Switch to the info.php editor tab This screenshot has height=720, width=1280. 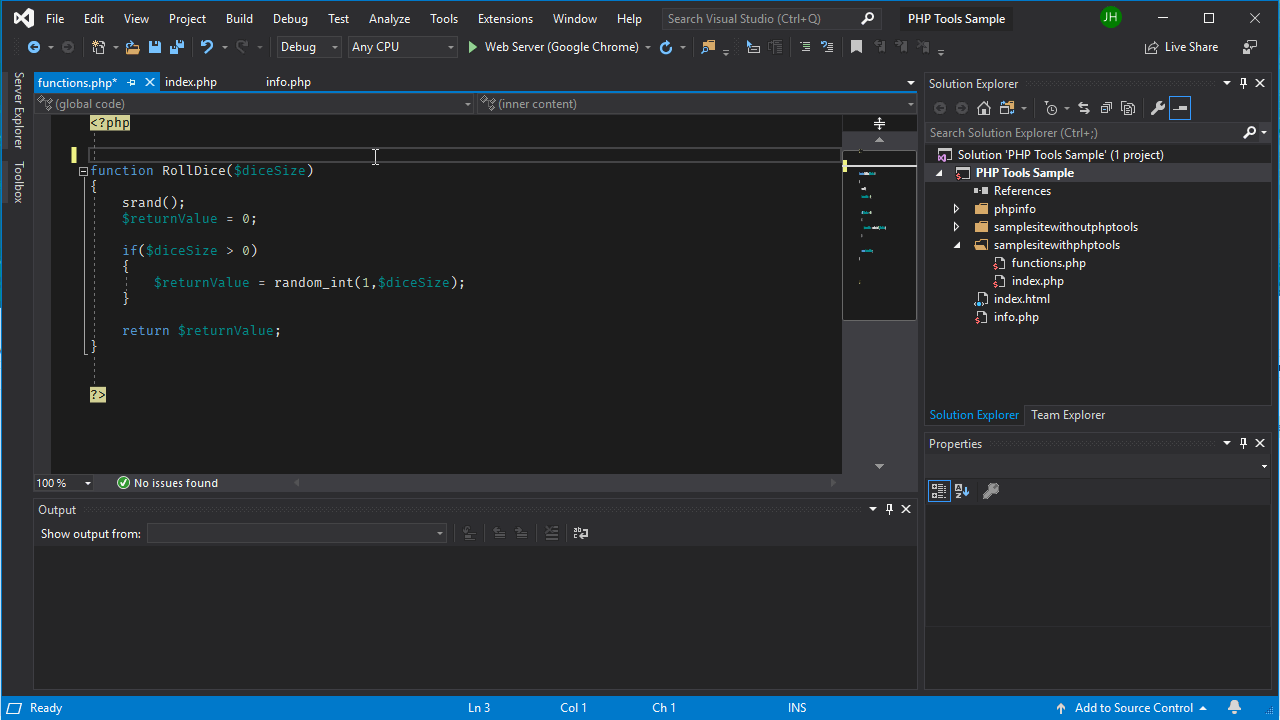pos(288,82)
